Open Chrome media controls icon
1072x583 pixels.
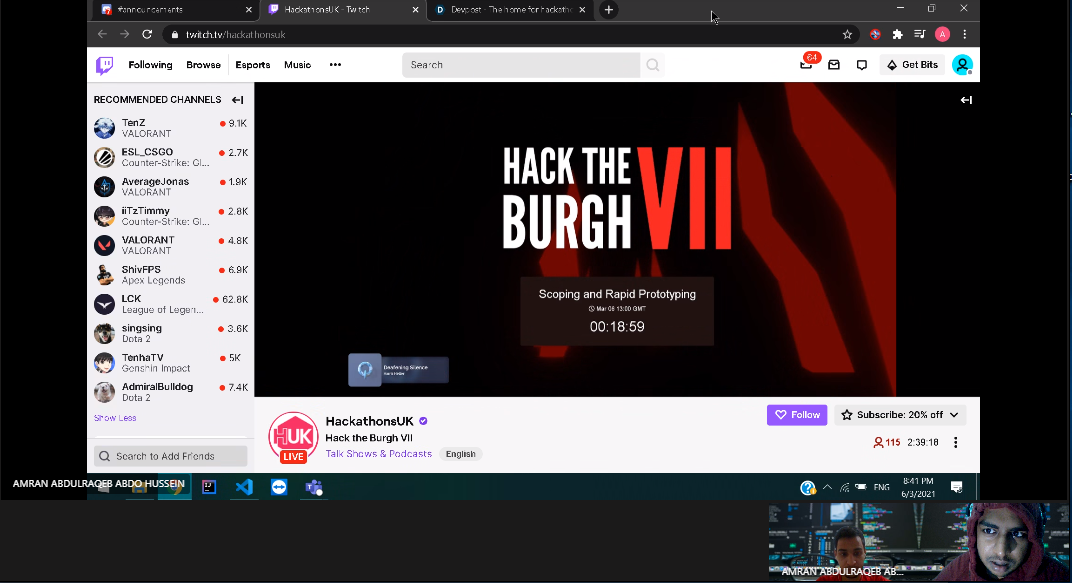click(x=920, y=34)
